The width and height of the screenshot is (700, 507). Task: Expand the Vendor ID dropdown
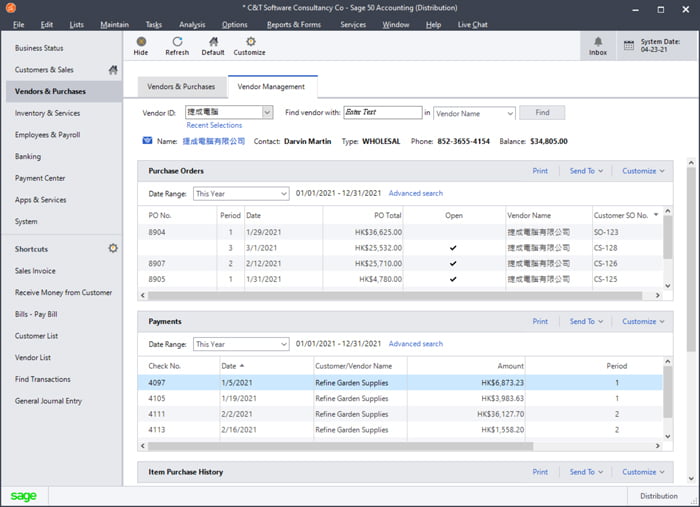point(267,112)
